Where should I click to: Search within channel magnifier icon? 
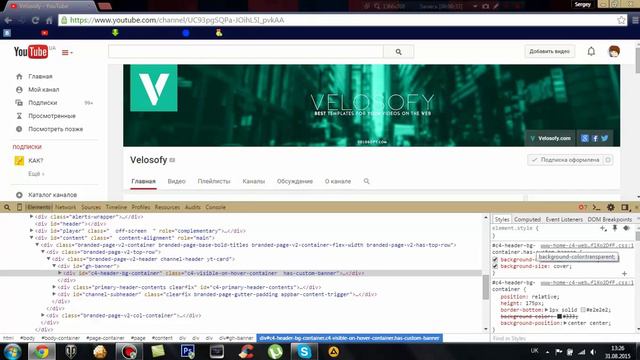click(x=367, y=181)
